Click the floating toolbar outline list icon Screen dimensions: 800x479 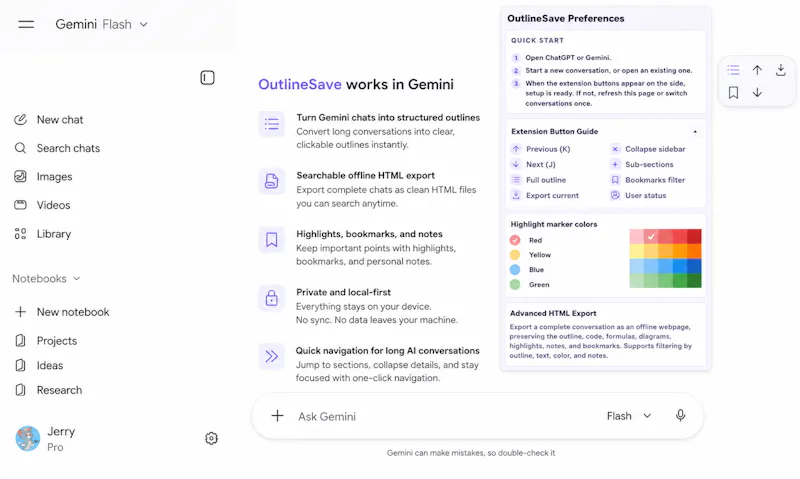(x=733, y=70)
